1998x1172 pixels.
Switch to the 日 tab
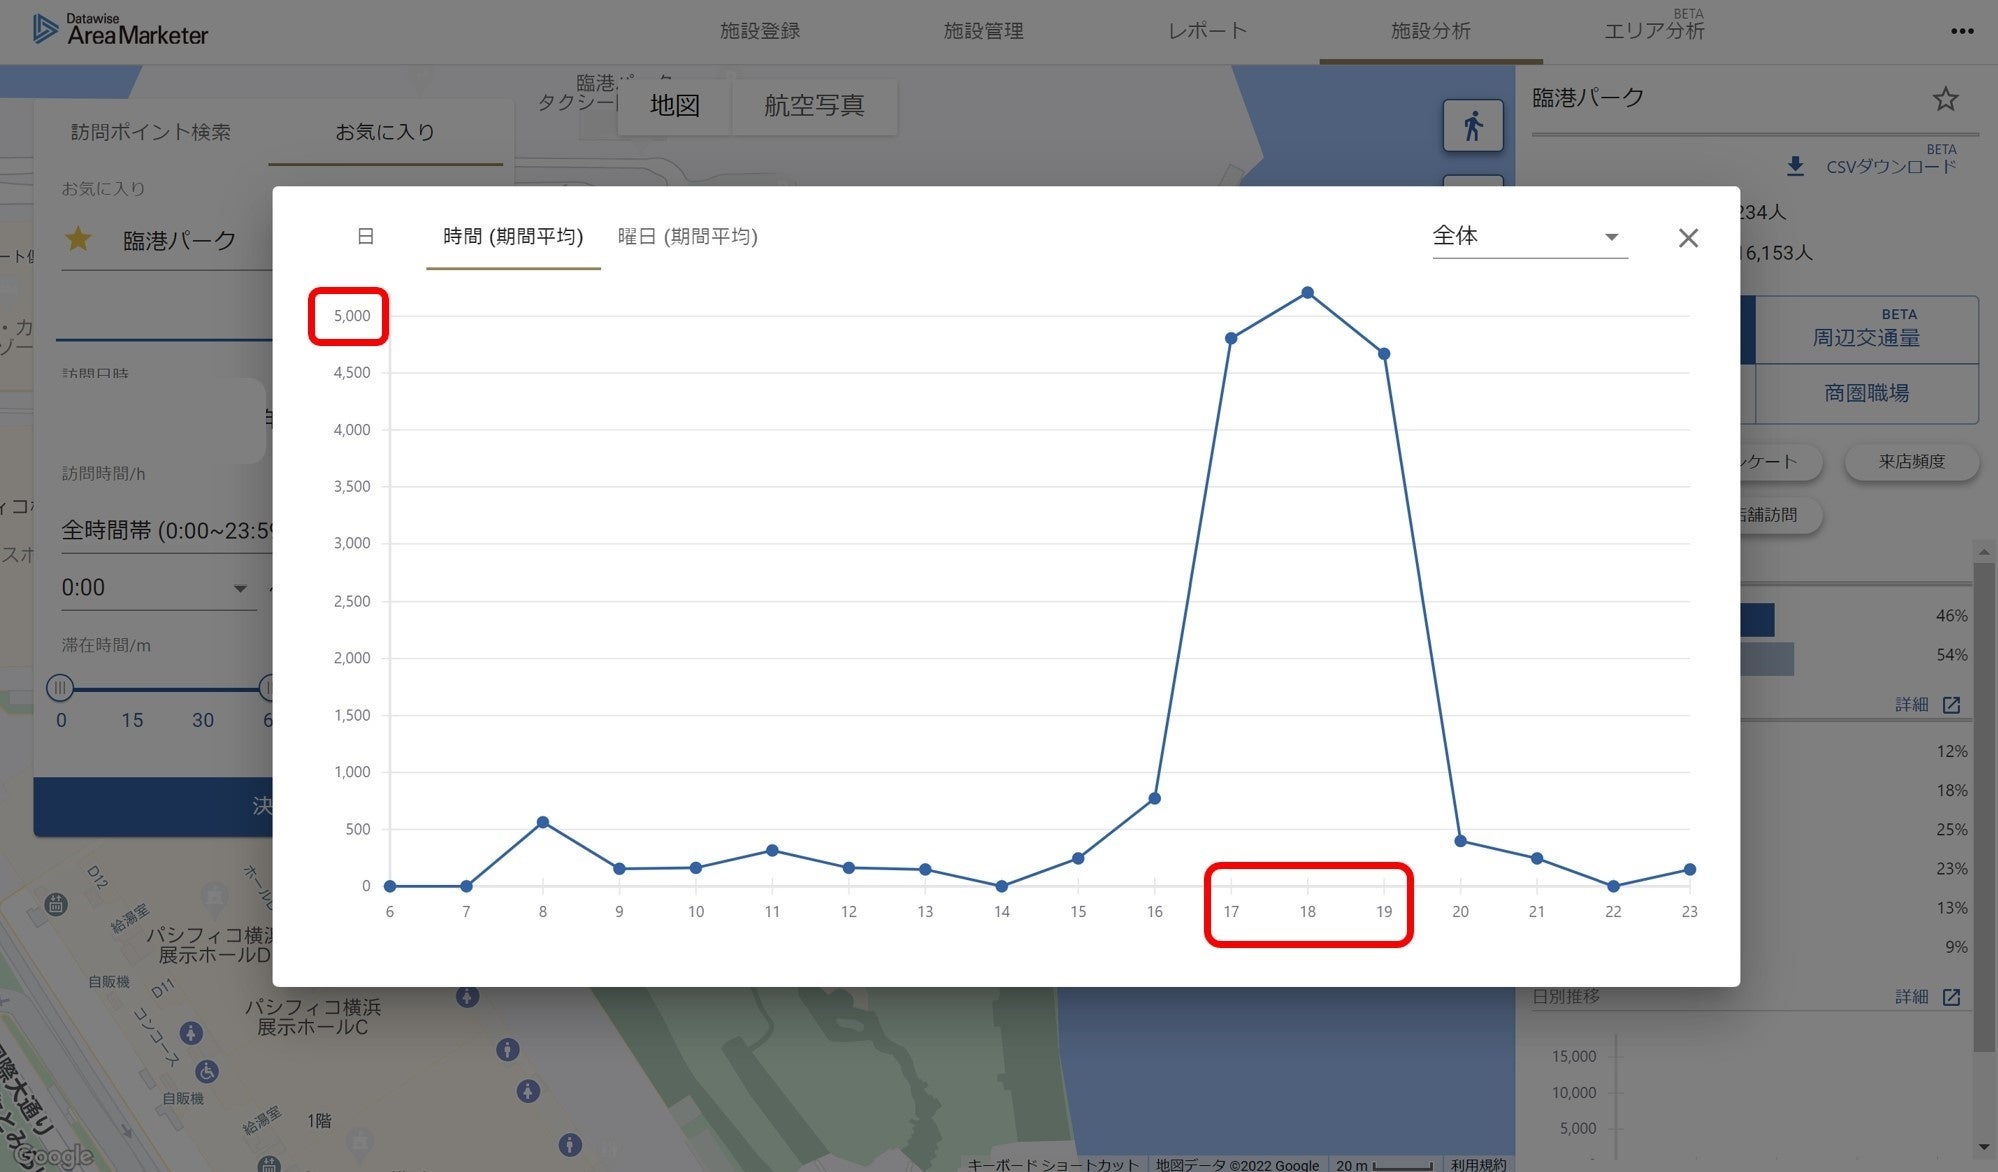coord(365,237)
